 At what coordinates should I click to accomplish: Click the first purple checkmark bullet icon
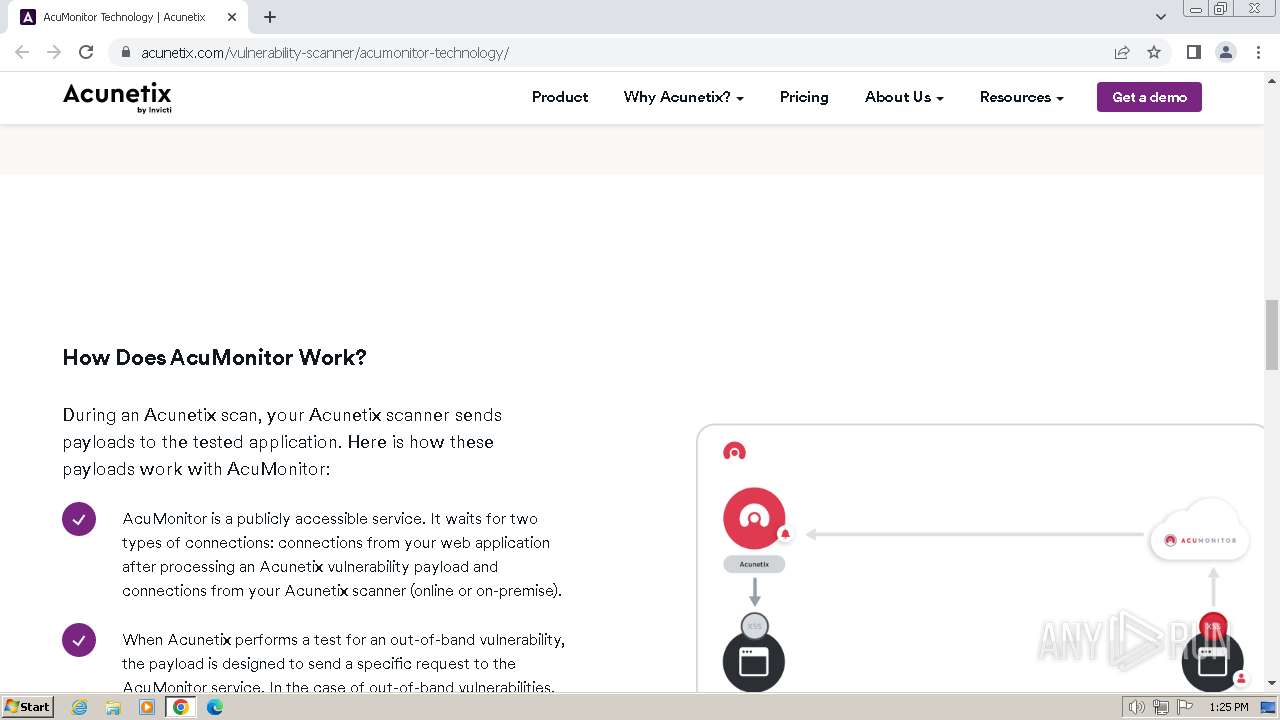[79, 519]
